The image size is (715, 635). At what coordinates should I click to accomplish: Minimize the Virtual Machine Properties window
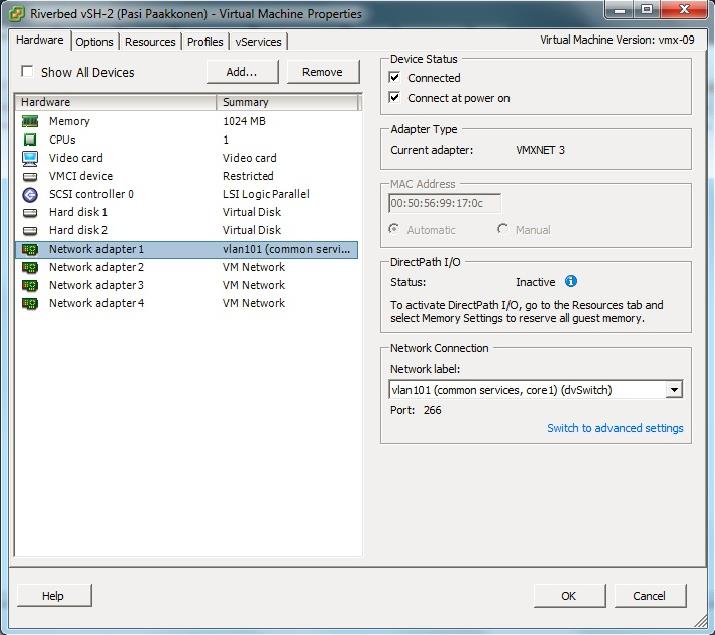pyautogui.click(x=621, y=10)
